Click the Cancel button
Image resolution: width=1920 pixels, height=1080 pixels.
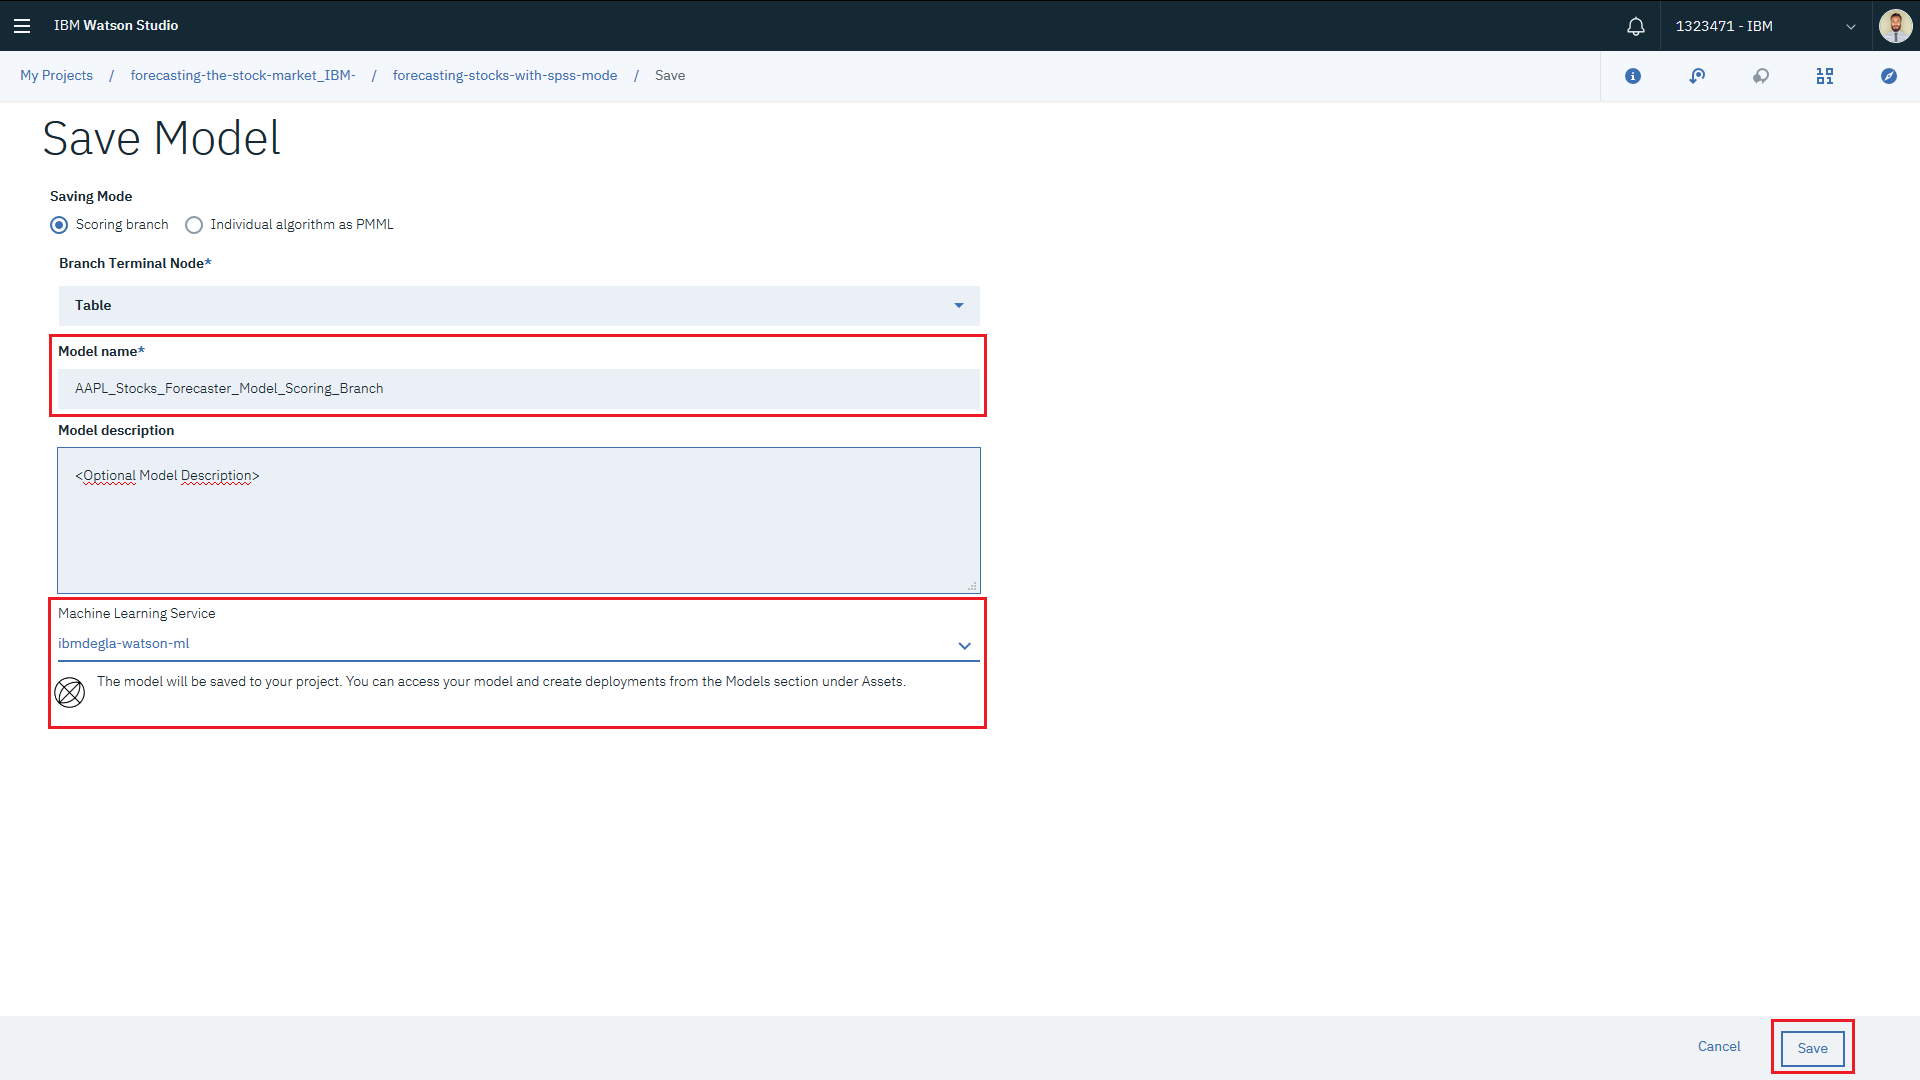(1719, 1047)
